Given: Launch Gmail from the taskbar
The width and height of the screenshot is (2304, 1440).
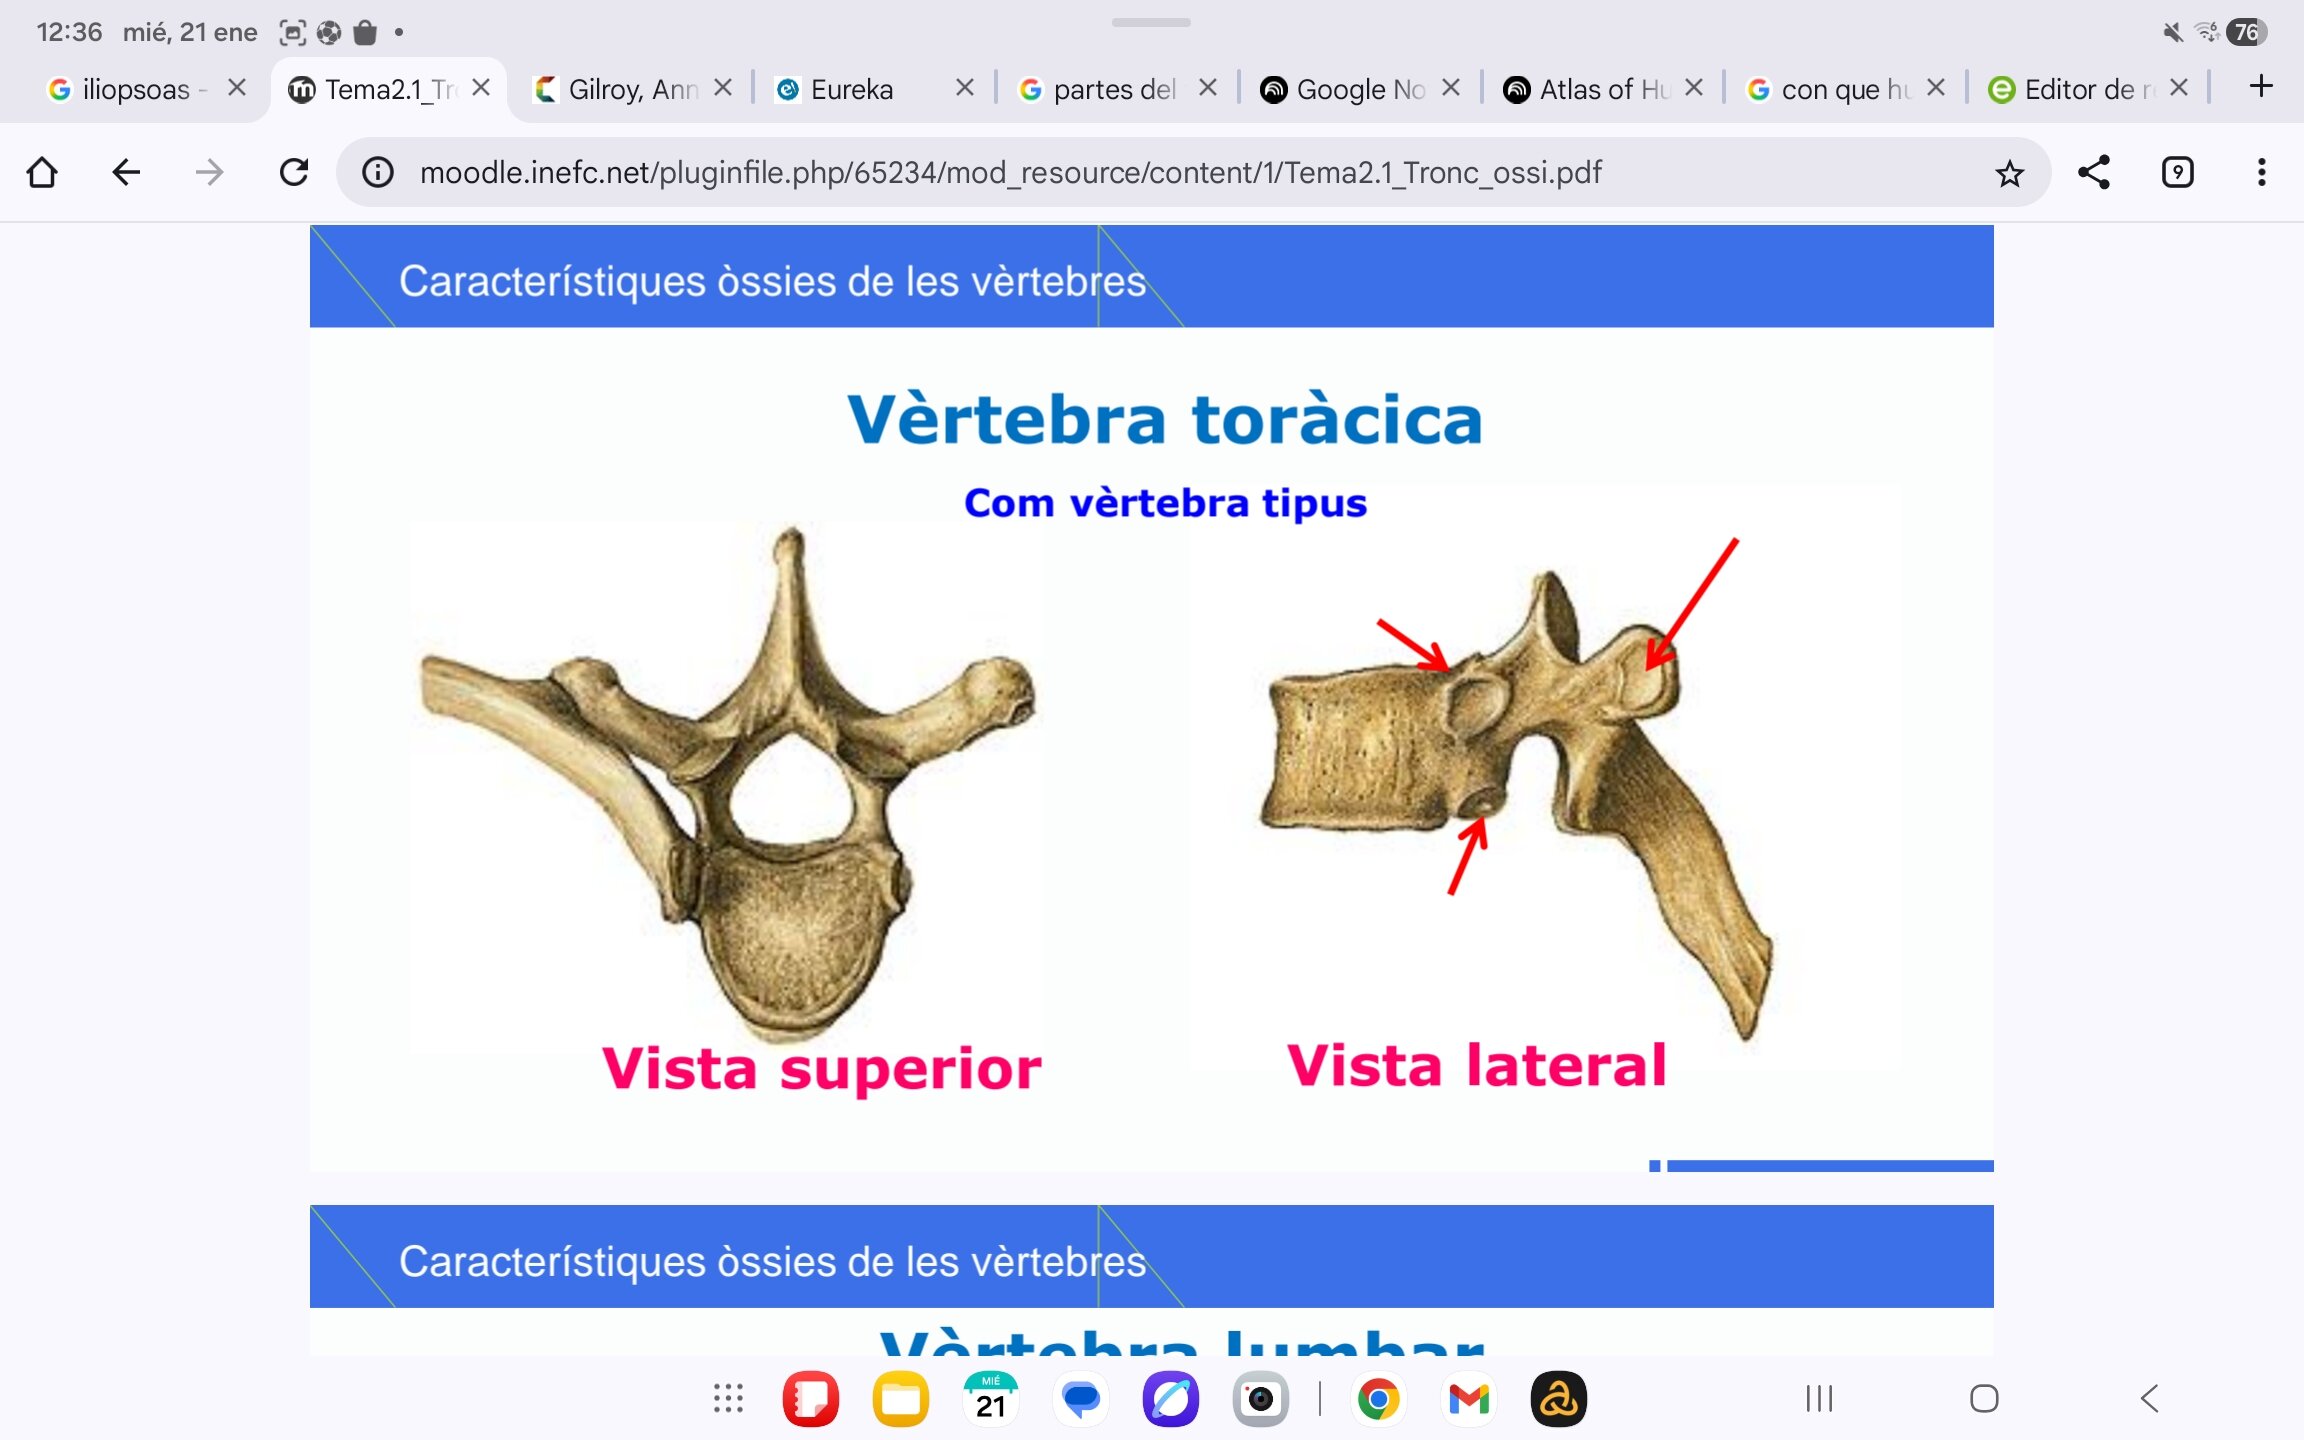Looking at the screenshot, I should pyautogui.click(x=1468, y=1398).
